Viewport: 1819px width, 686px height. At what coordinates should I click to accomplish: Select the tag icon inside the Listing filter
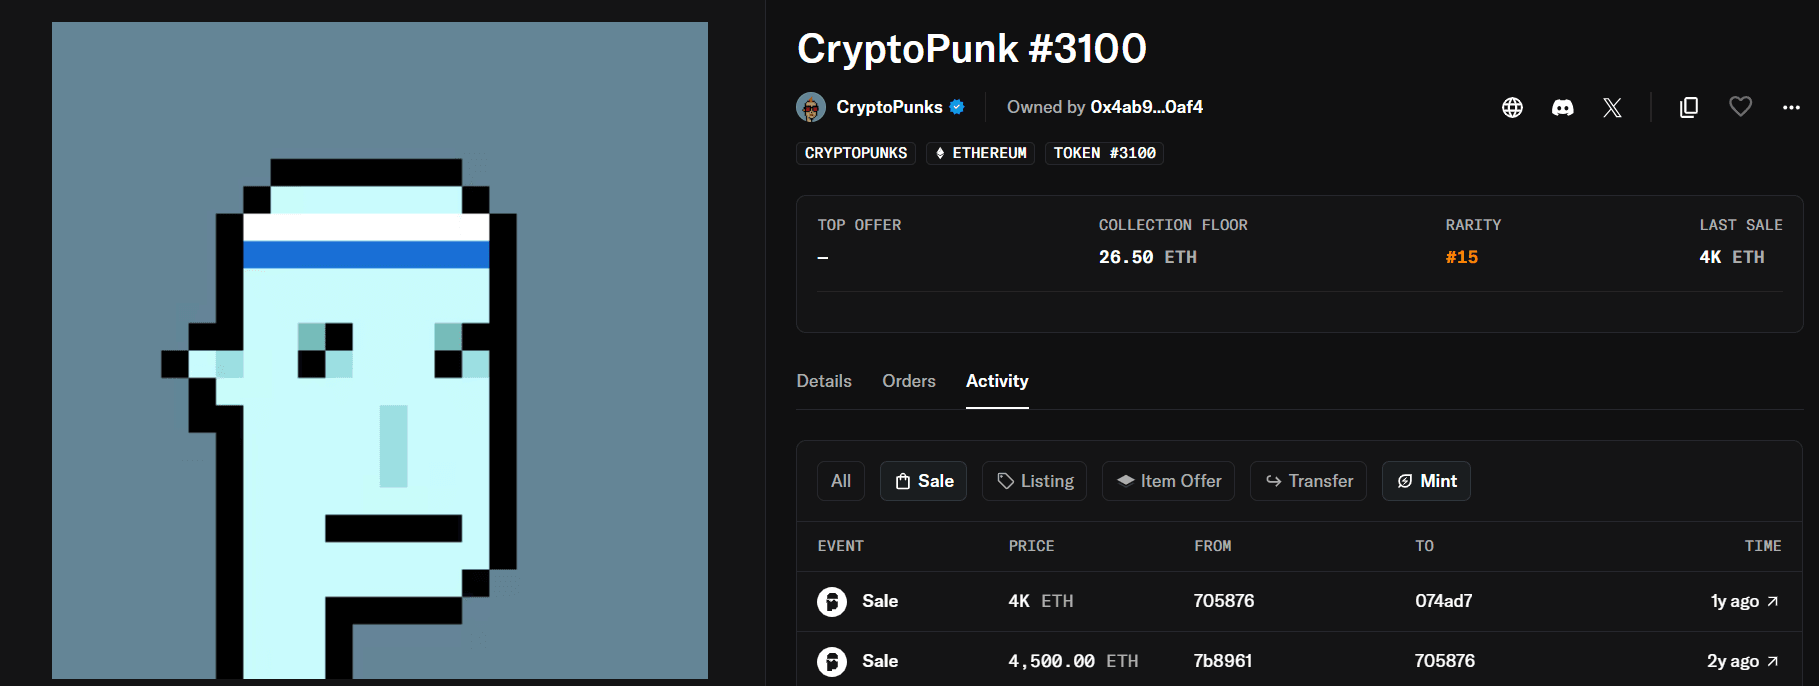tap(1005, 481)
